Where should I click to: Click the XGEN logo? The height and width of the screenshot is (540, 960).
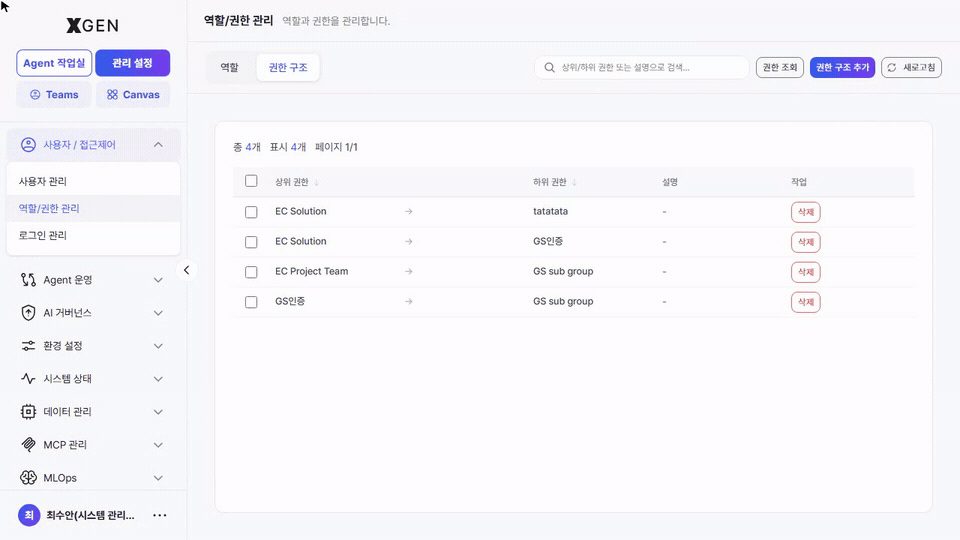click(x=92, y=25)
